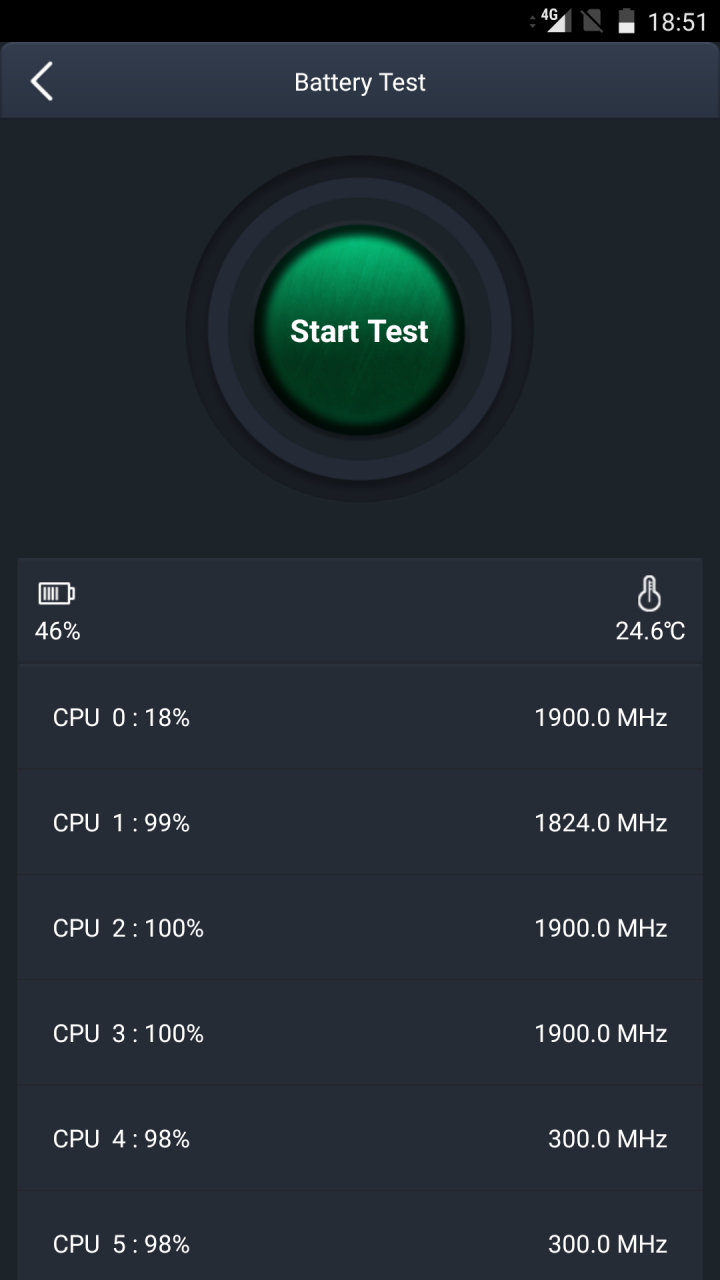
Task: Tap the no-SIM status bar icon
Action: point(592,21)
